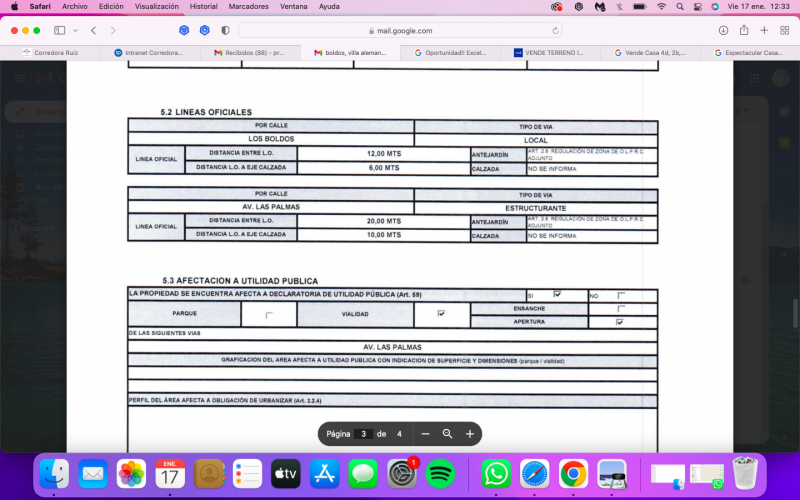Toggle the APERTURA checkbox
The height and width of the screenshot is (500, 800).
pos(619,322)
